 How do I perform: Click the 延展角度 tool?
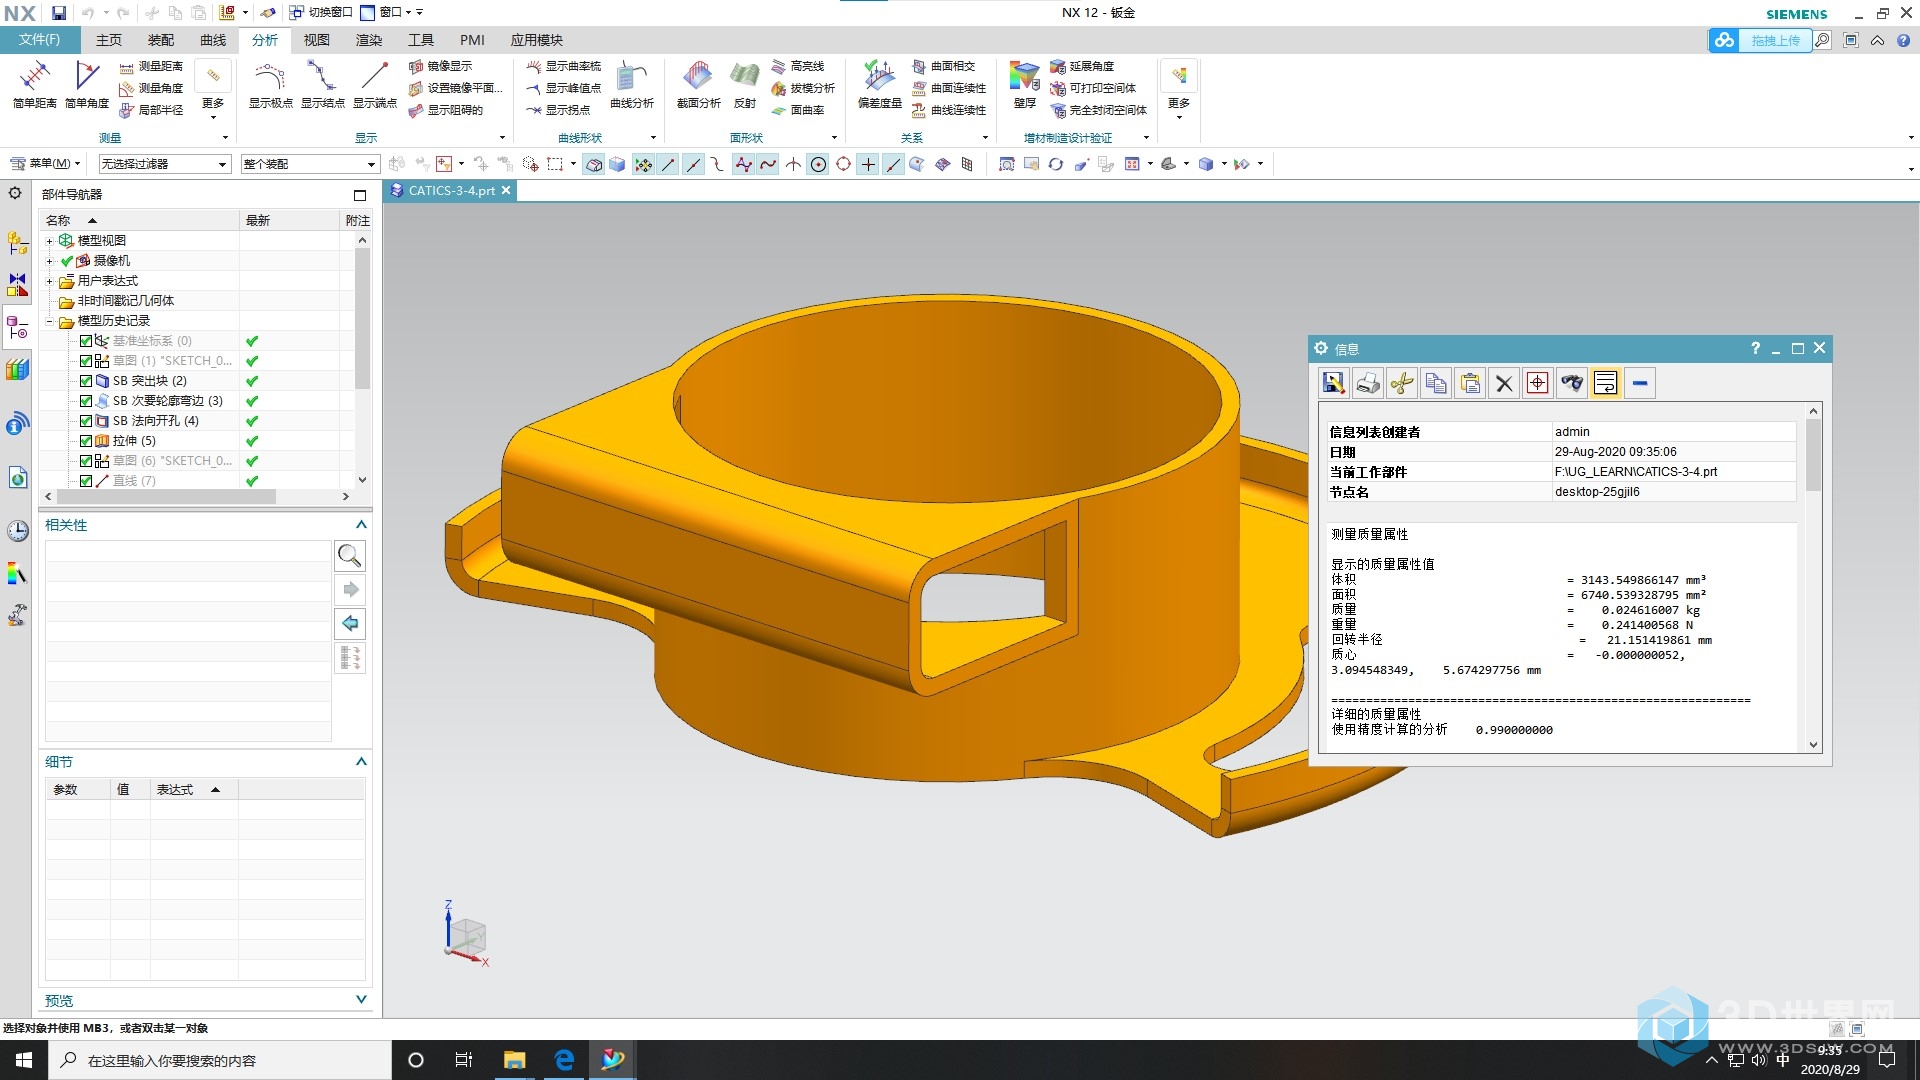1082,66
